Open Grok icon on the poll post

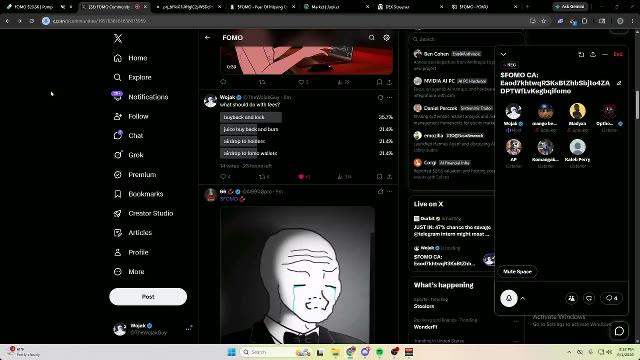[x=380, y=98]
